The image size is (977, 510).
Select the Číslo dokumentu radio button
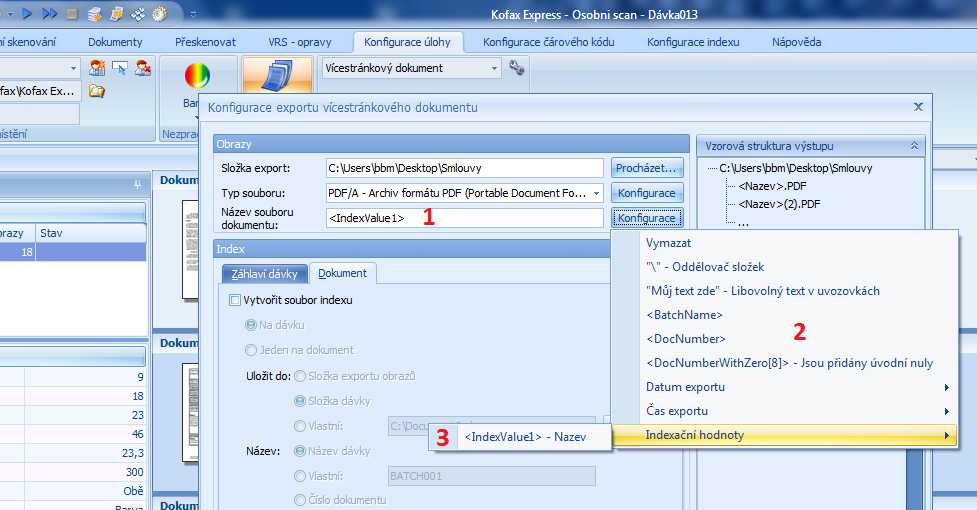coord(300,500)
